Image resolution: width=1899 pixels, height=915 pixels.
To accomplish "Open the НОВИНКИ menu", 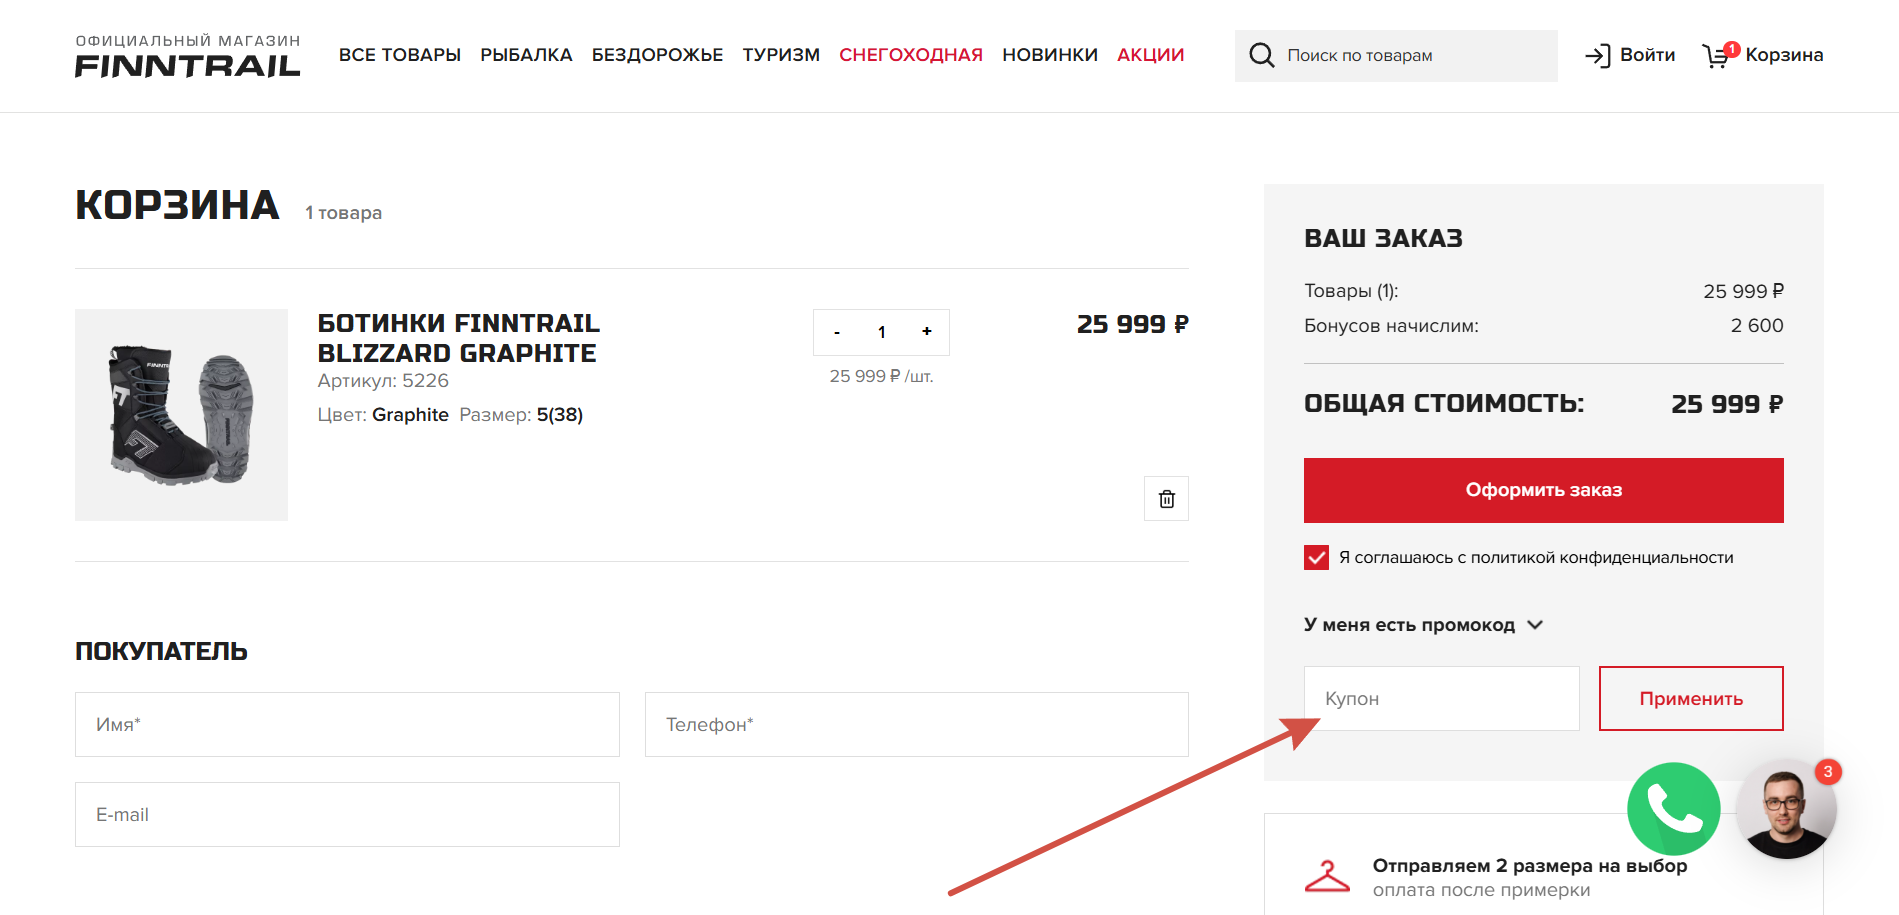I will click(1050, 55).
